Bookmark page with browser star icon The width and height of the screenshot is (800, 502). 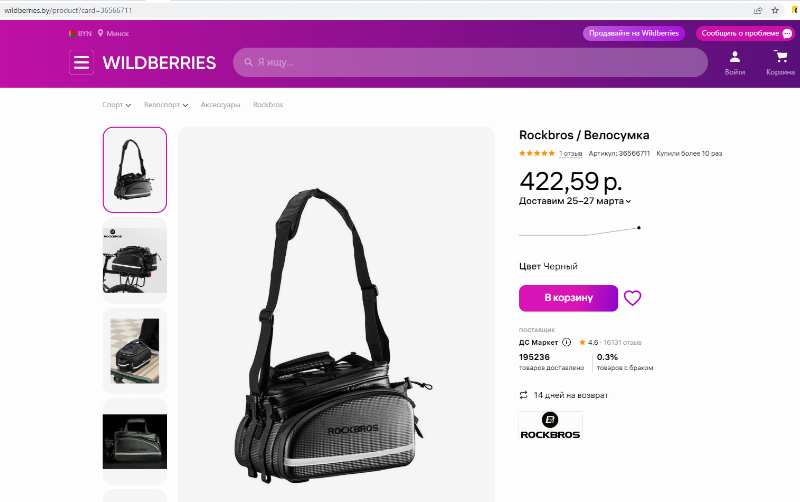tap(776, 10)
